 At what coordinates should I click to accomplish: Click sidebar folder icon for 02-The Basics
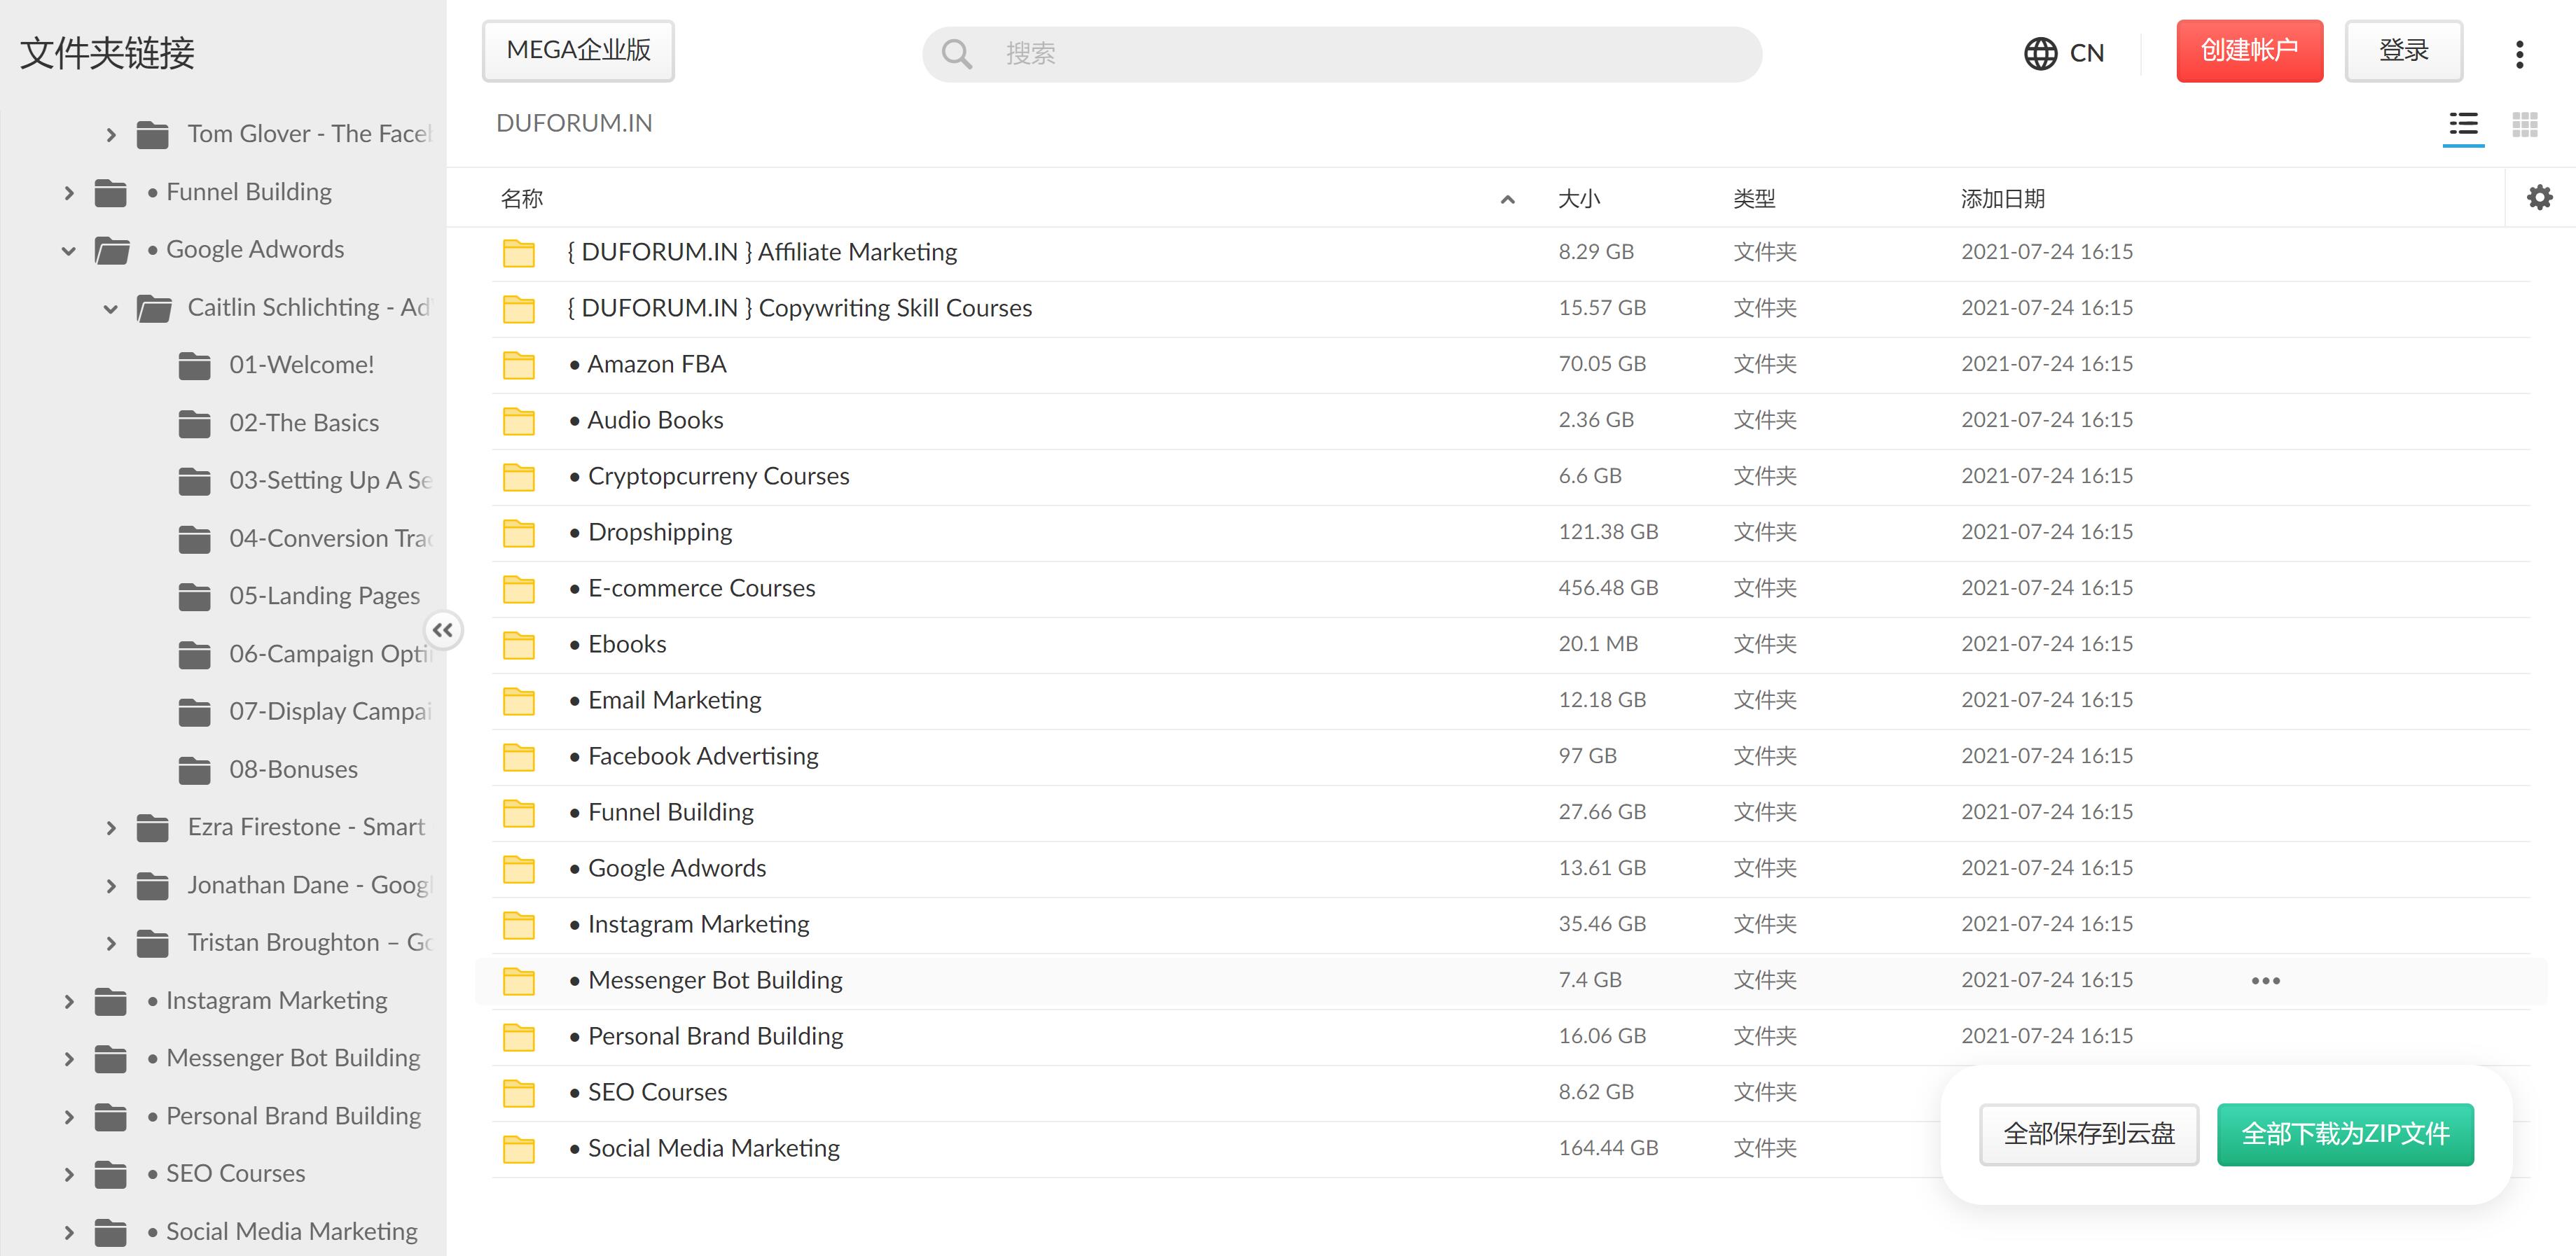194,424
